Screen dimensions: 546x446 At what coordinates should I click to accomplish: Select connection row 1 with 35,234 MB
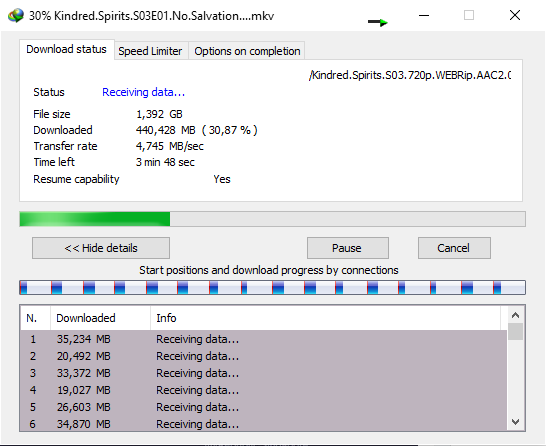click(x=263, y=339)
